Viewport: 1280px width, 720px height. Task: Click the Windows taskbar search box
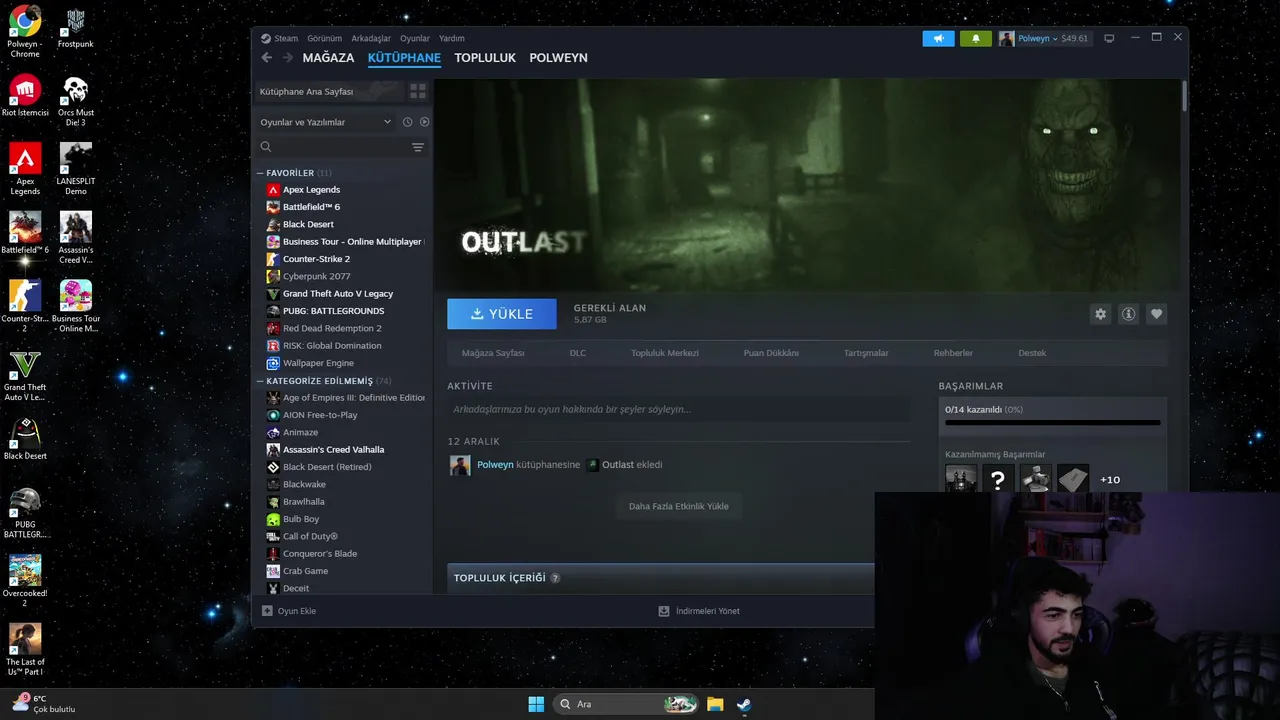point(625,704)
